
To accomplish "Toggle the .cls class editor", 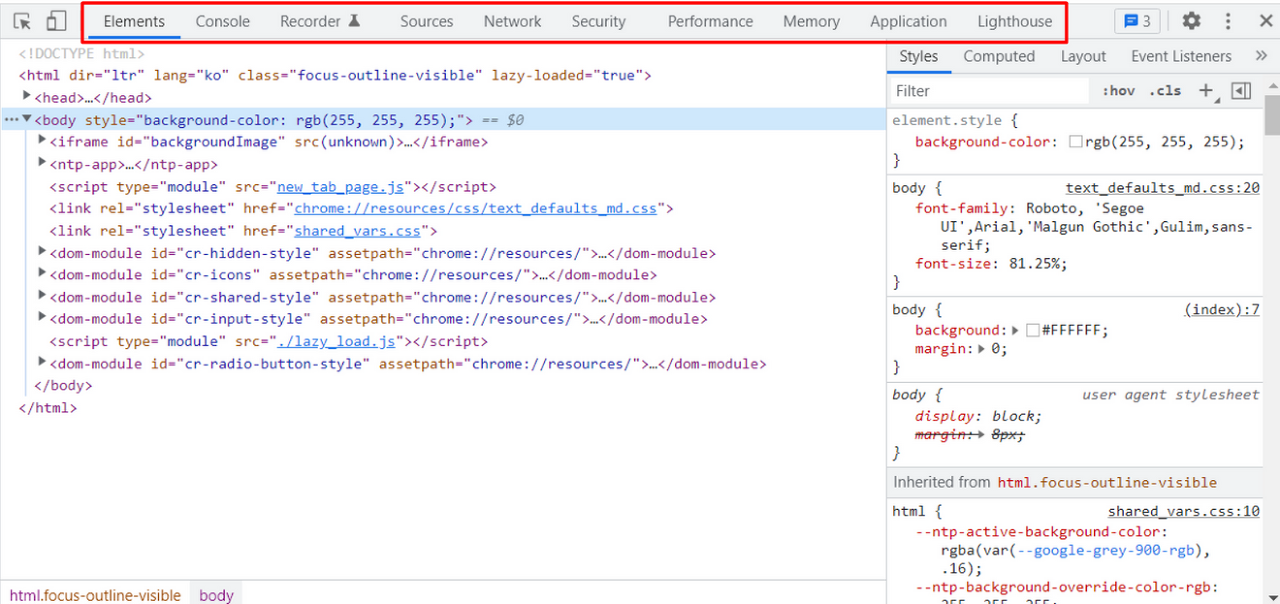I will 1165,91.
